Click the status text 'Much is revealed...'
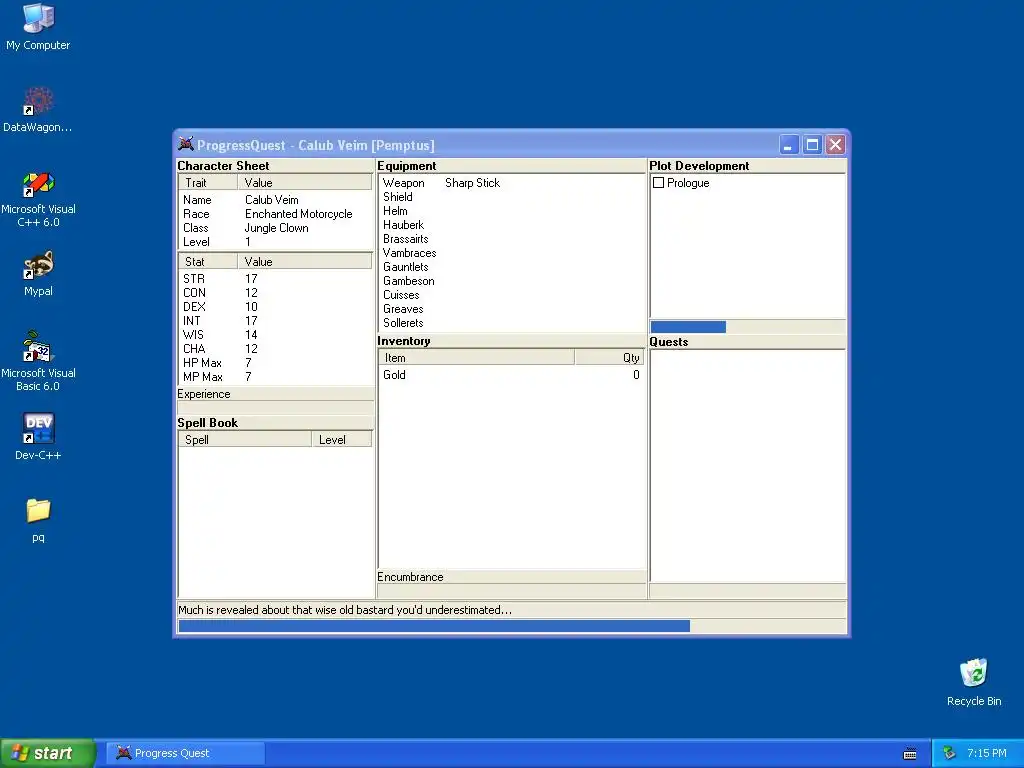 (345, 610)
